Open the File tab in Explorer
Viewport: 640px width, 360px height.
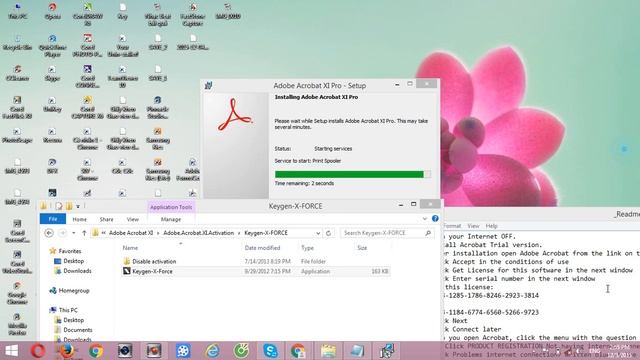click(x=53, y=219)
